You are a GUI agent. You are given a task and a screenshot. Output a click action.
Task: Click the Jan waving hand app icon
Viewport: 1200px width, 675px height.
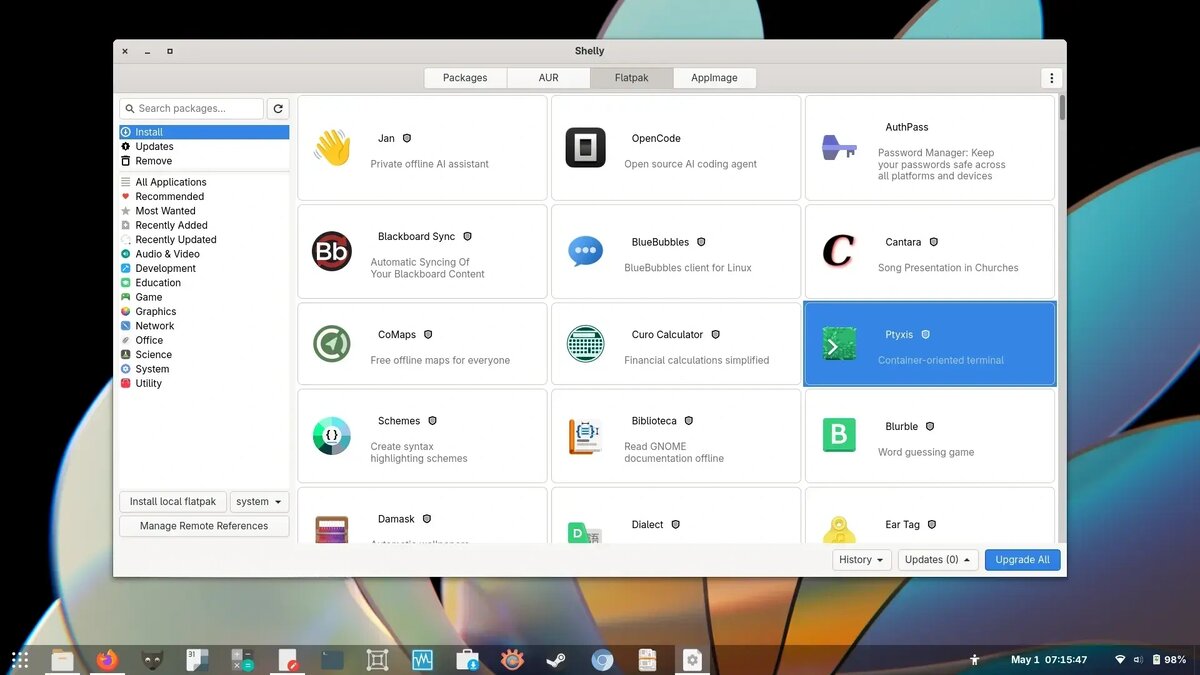click(332, 147)
